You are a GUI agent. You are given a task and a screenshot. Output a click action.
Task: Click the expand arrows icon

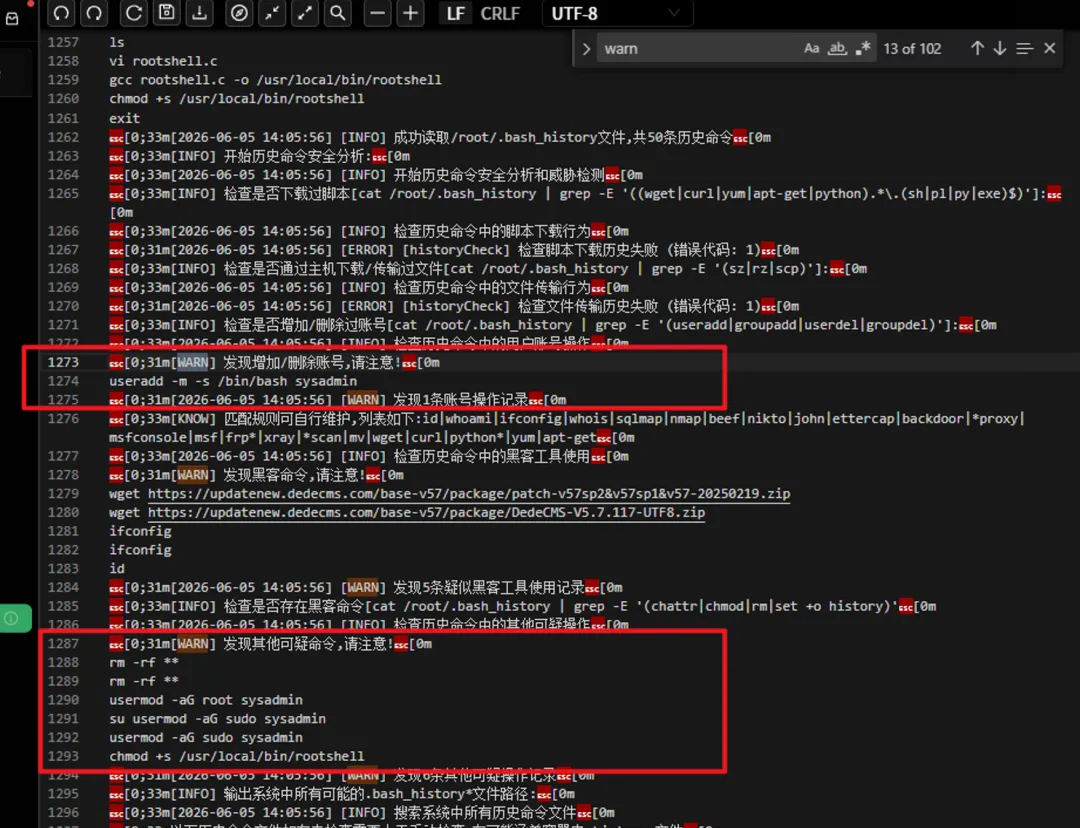coord(305,12)
